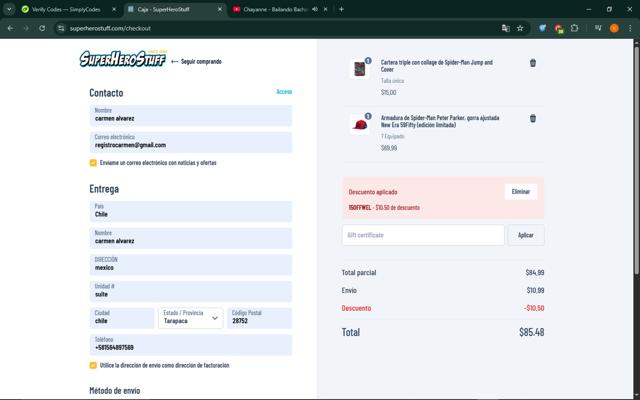Open the blue shield extension icon
The width and height of the screenshot is (640, 400).
click(542, 28)
